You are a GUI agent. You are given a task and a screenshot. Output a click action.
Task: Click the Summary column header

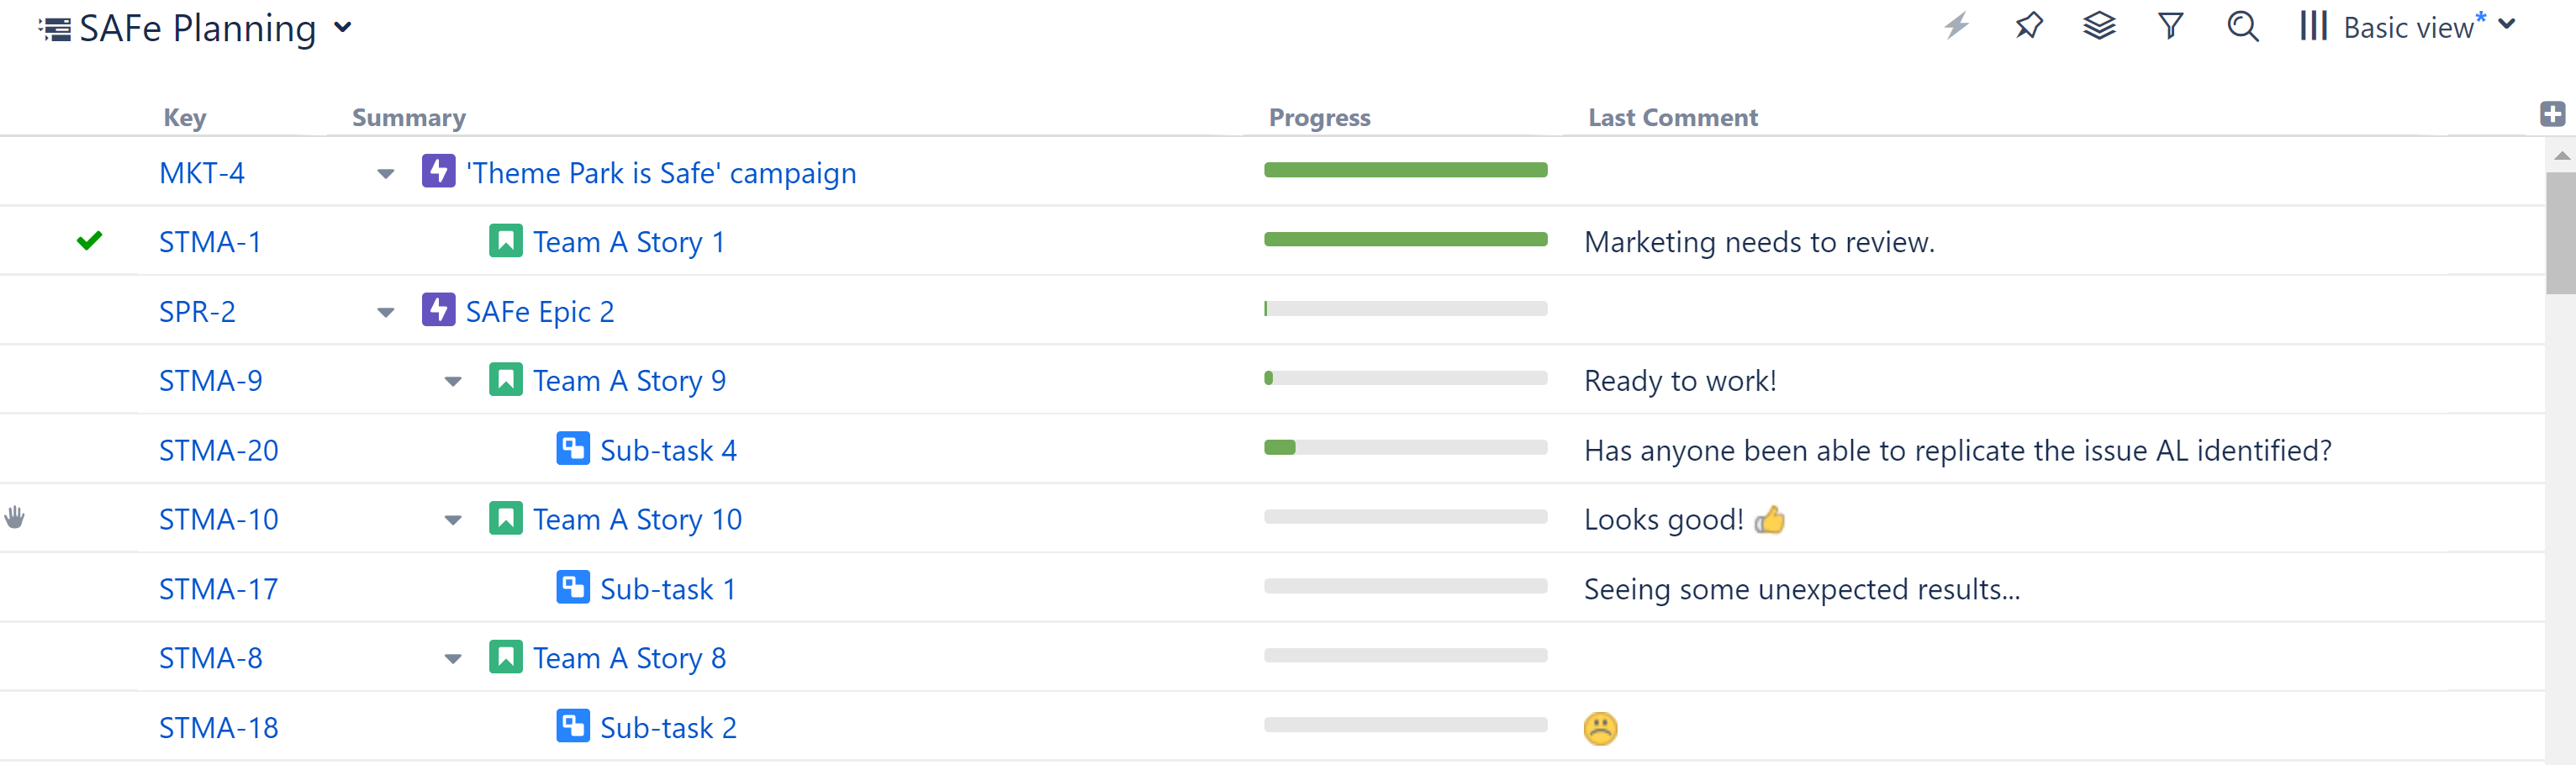click(408, 117)
